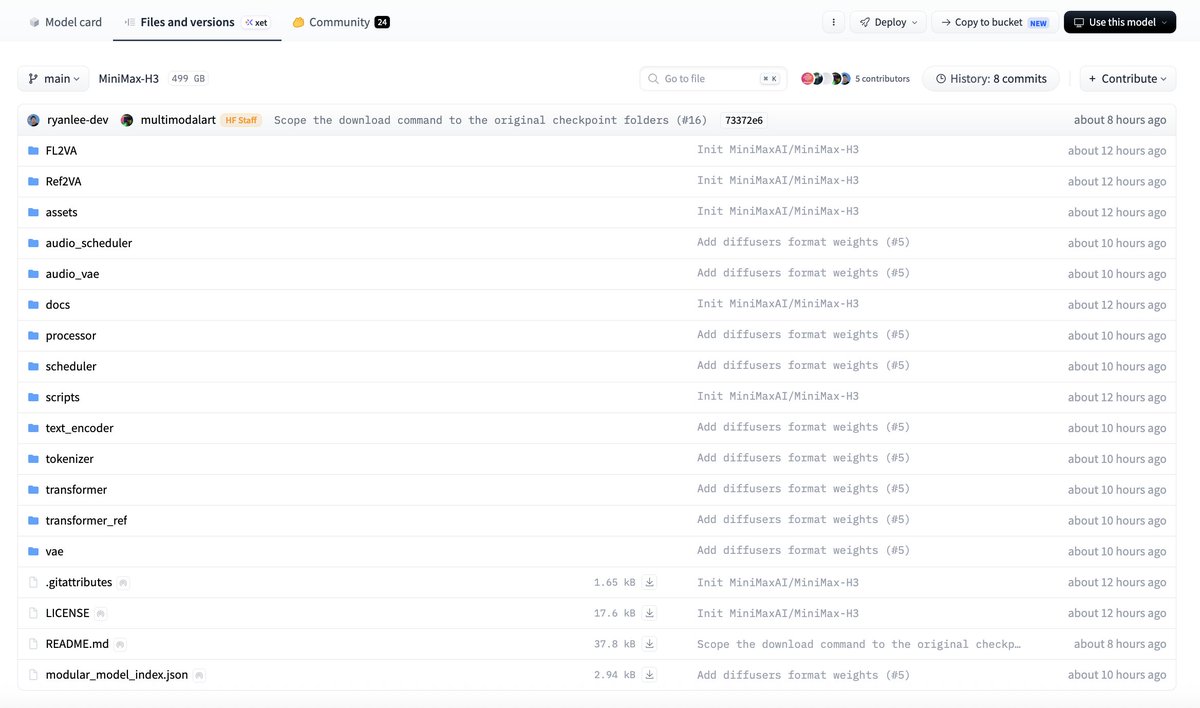The width and height of the screenshot is (1200, 708).
Task: Click the latest commit message about download command
Action: [490, 120]
